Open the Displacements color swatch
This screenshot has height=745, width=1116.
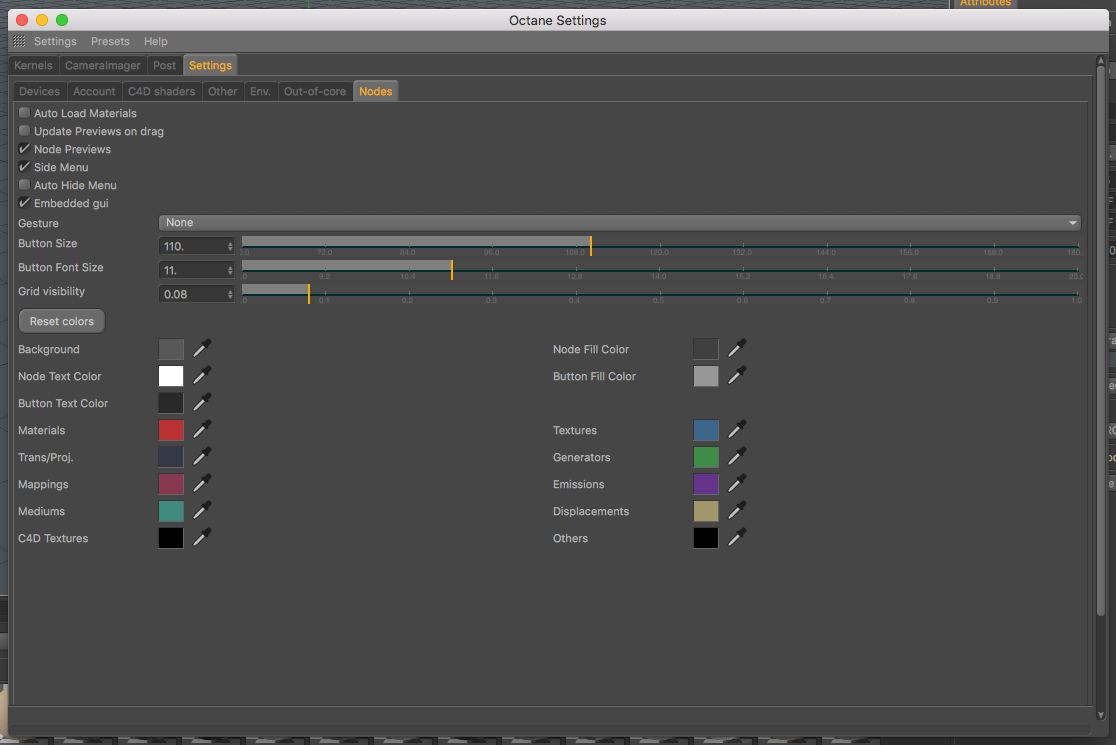(x=706, y=512)
